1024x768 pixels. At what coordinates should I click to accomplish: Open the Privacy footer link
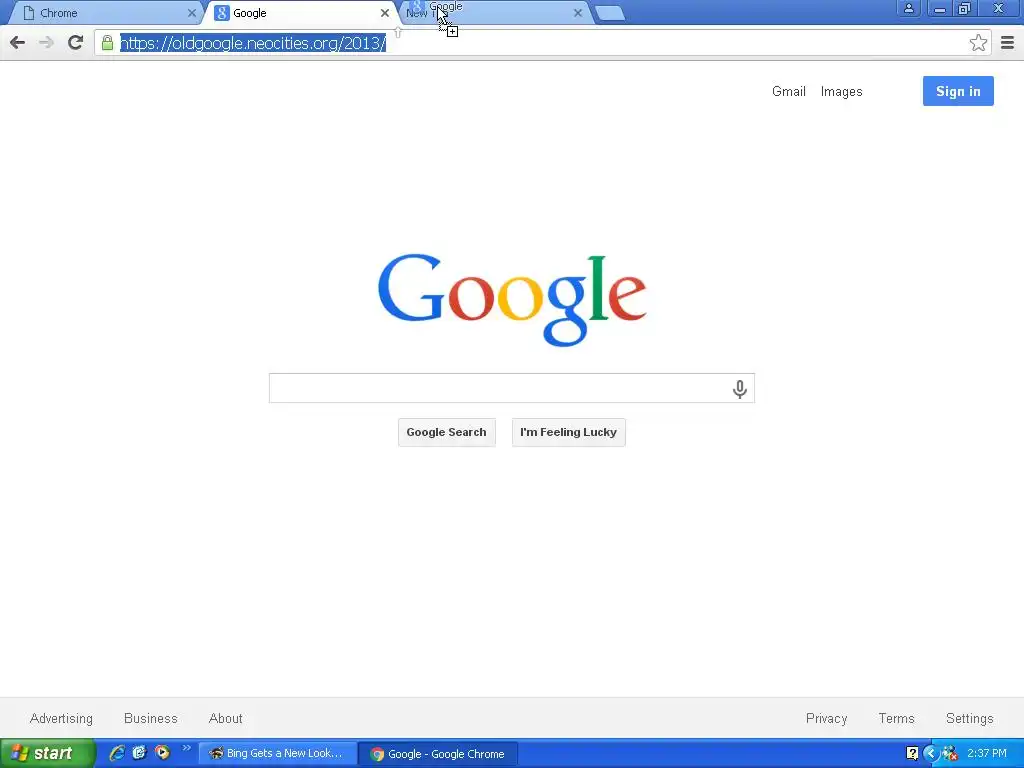[x=826, y=718]
